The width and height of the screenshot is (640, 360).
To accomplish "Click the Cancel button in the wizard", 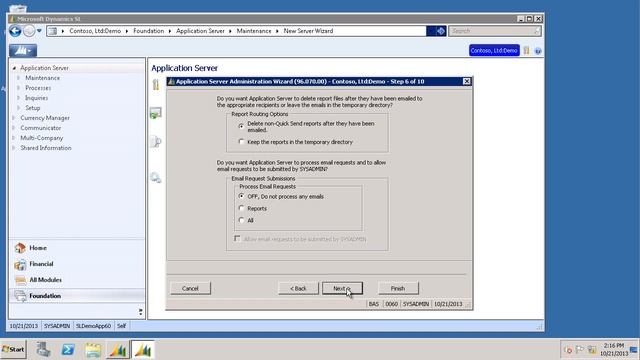I will pyautogui.click(x=190, y=288).
